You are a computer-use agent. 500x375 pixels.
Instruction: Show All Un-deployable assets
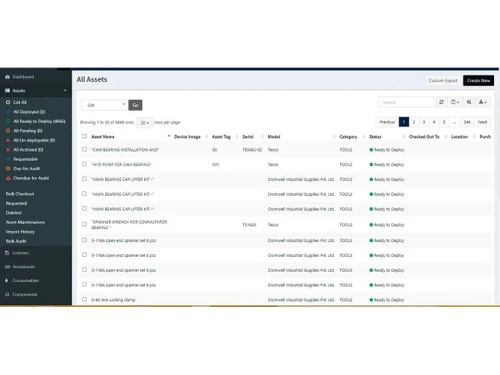(34, 140)
